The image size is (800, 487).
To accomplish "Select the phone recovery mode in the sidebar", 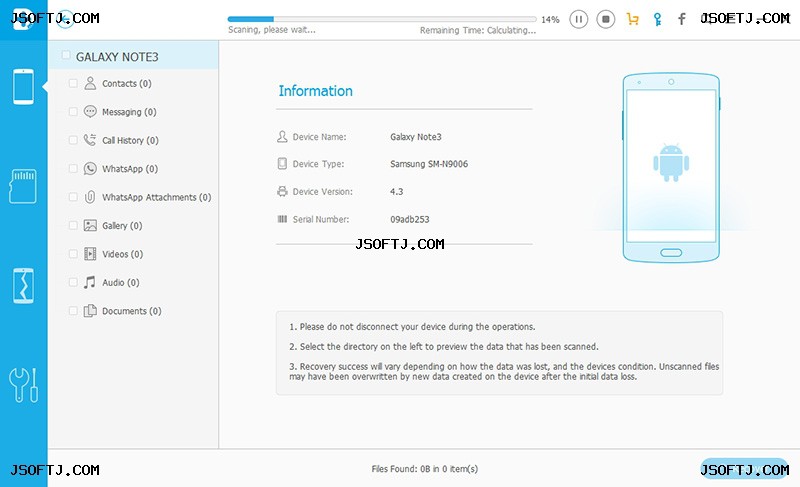I will point(23,87).
